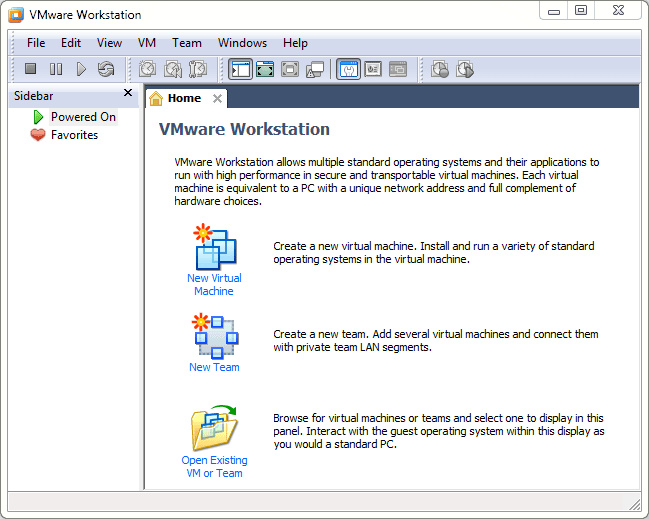Click Open Existing VM or Team link
This screenshot has height=519, width=649.
coord(214,466)
